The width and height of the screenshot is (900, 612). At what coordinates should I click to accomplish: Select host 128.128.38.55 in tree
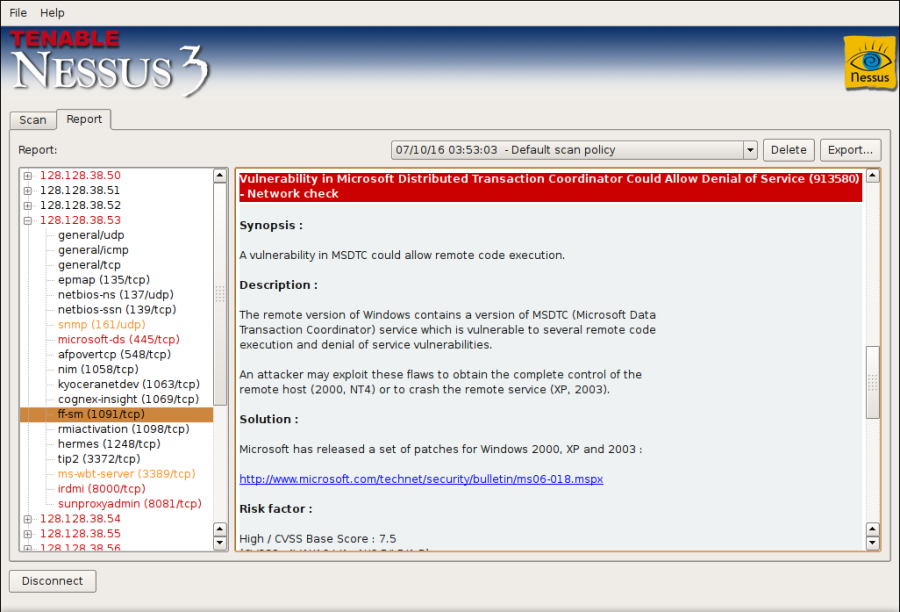(x=80, y=534)
